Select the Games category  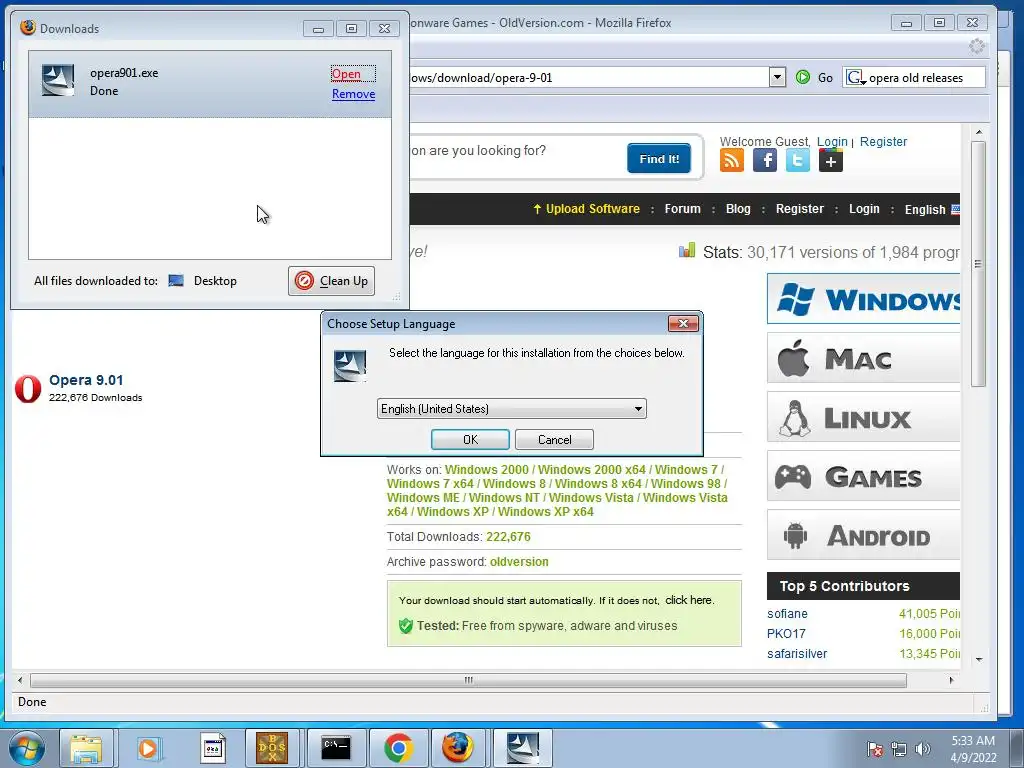point(863,476)
